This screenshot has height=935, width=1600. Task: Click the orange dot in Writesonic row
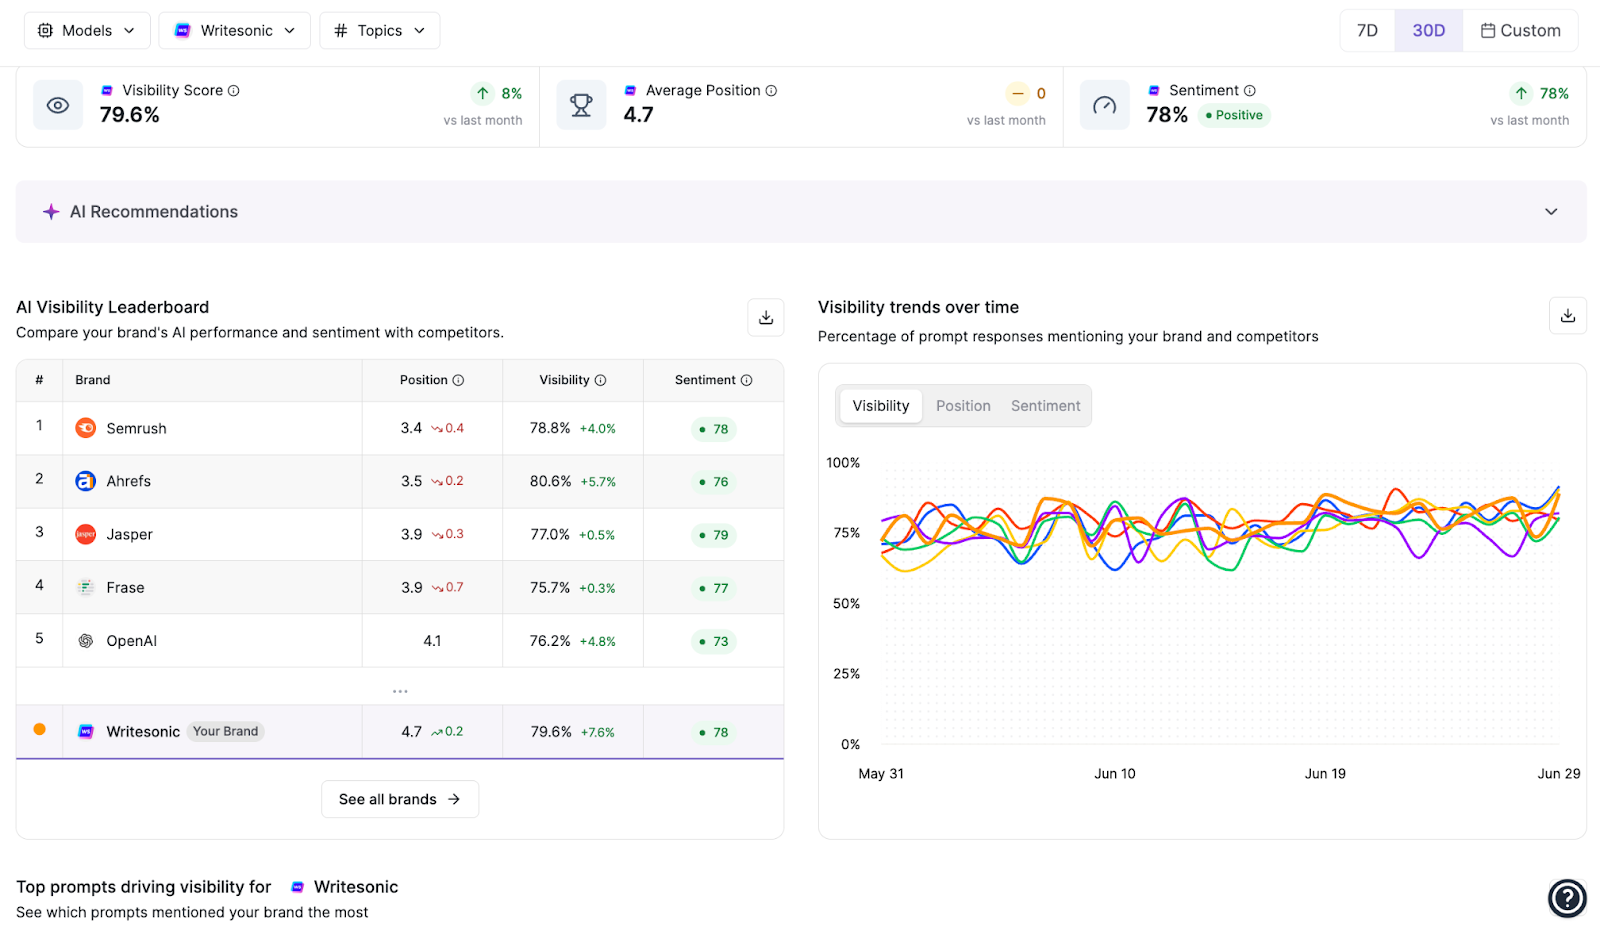pyautogui.click(x=40, y=730)
